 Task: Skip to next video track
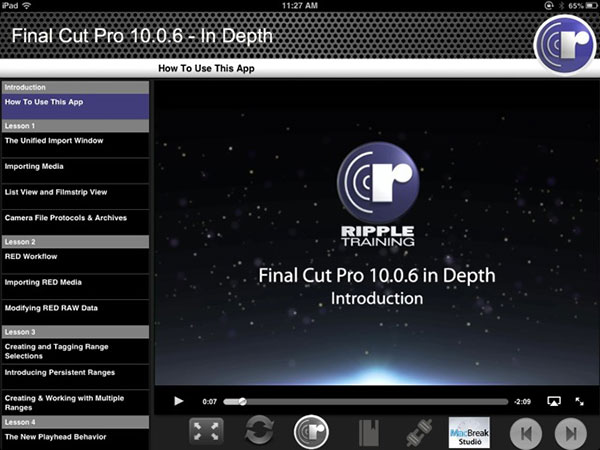[571, 433]
